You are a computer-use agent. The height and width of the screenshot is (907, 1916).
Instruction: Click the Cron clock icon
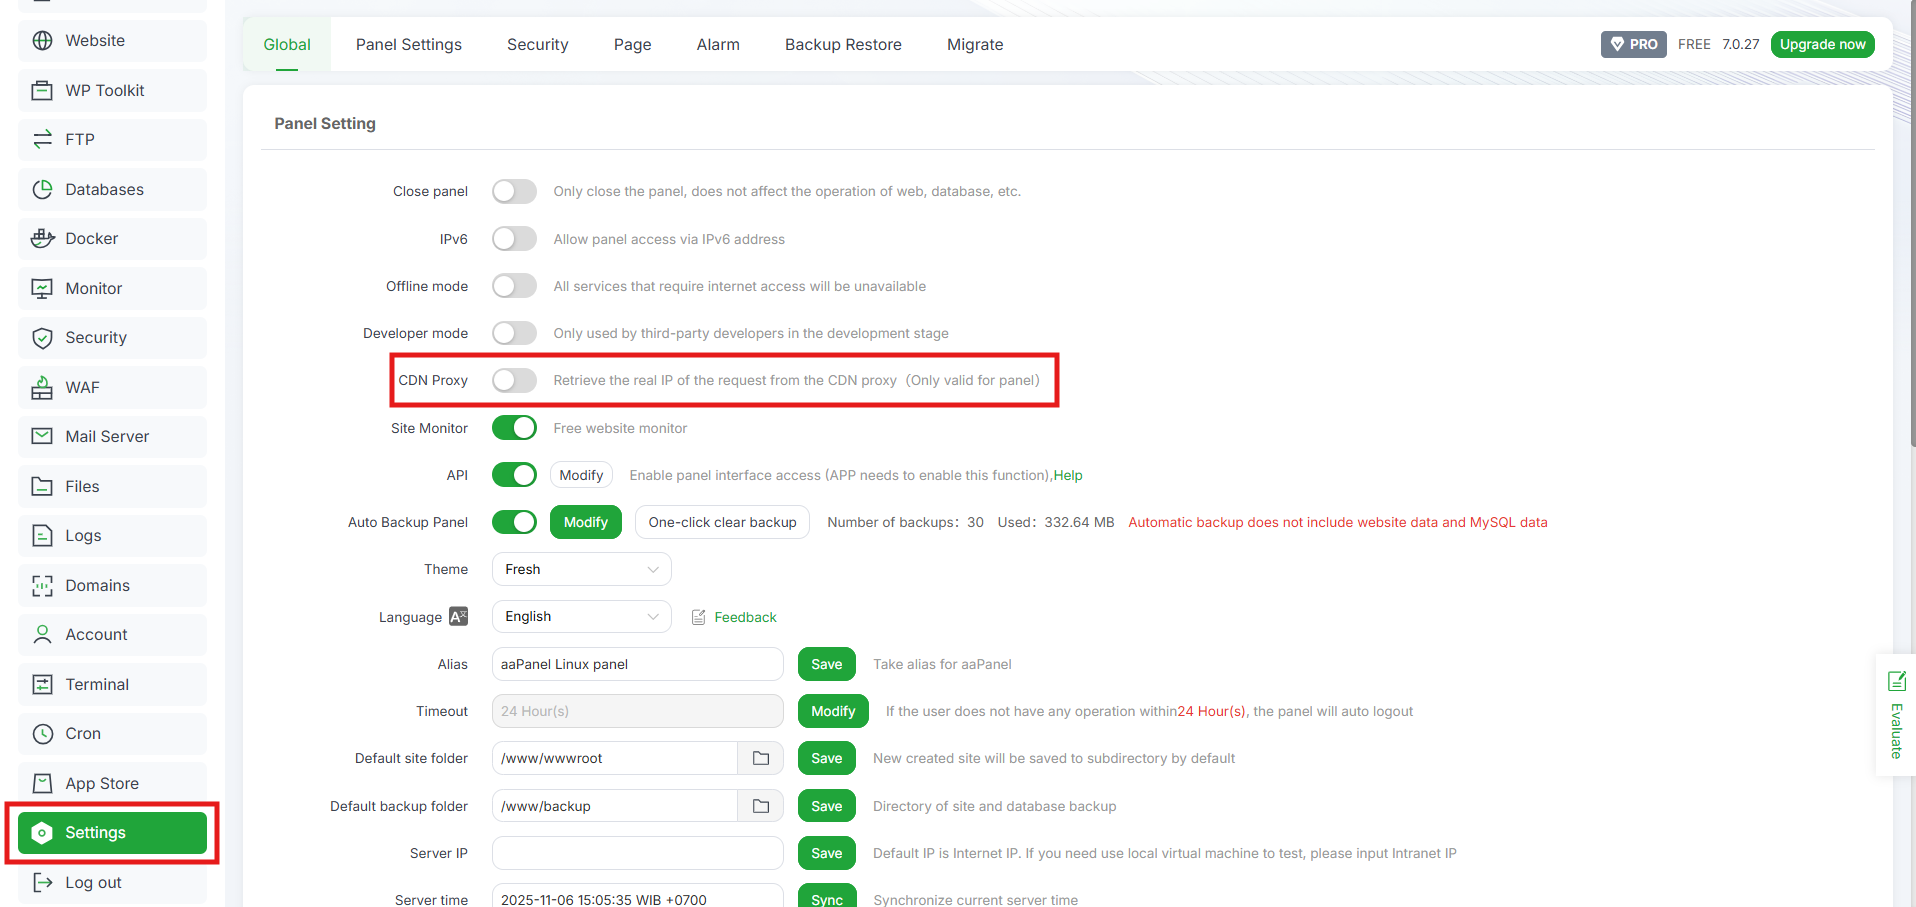(42, 734)
